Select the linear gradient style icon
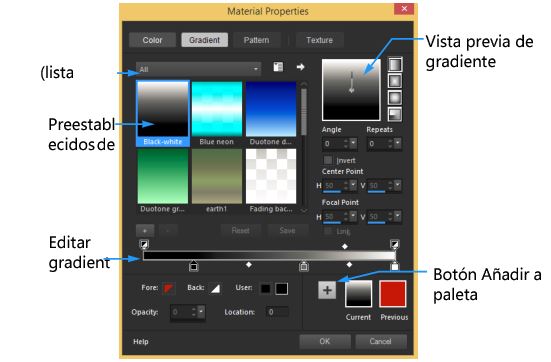This screenshot has width=551, height=362. click(x=395, y=64)
